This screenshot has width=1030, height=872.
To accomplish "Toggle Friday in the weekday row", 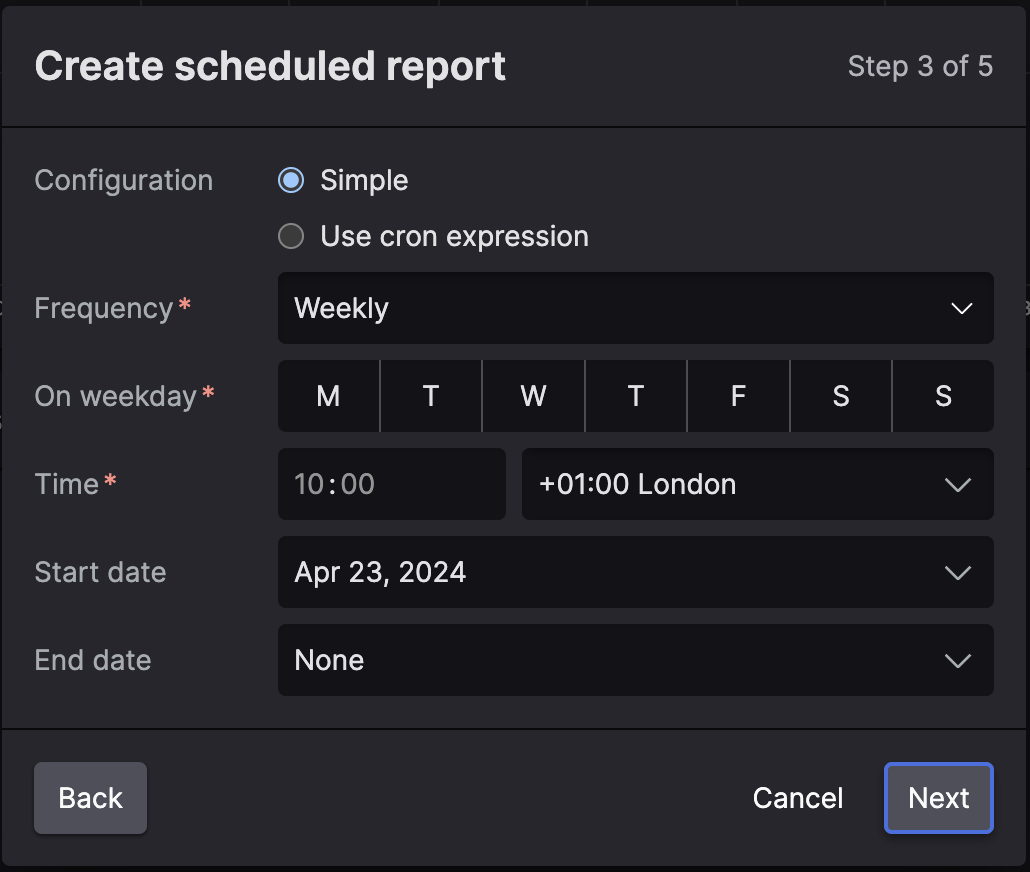I will [738, 396].
